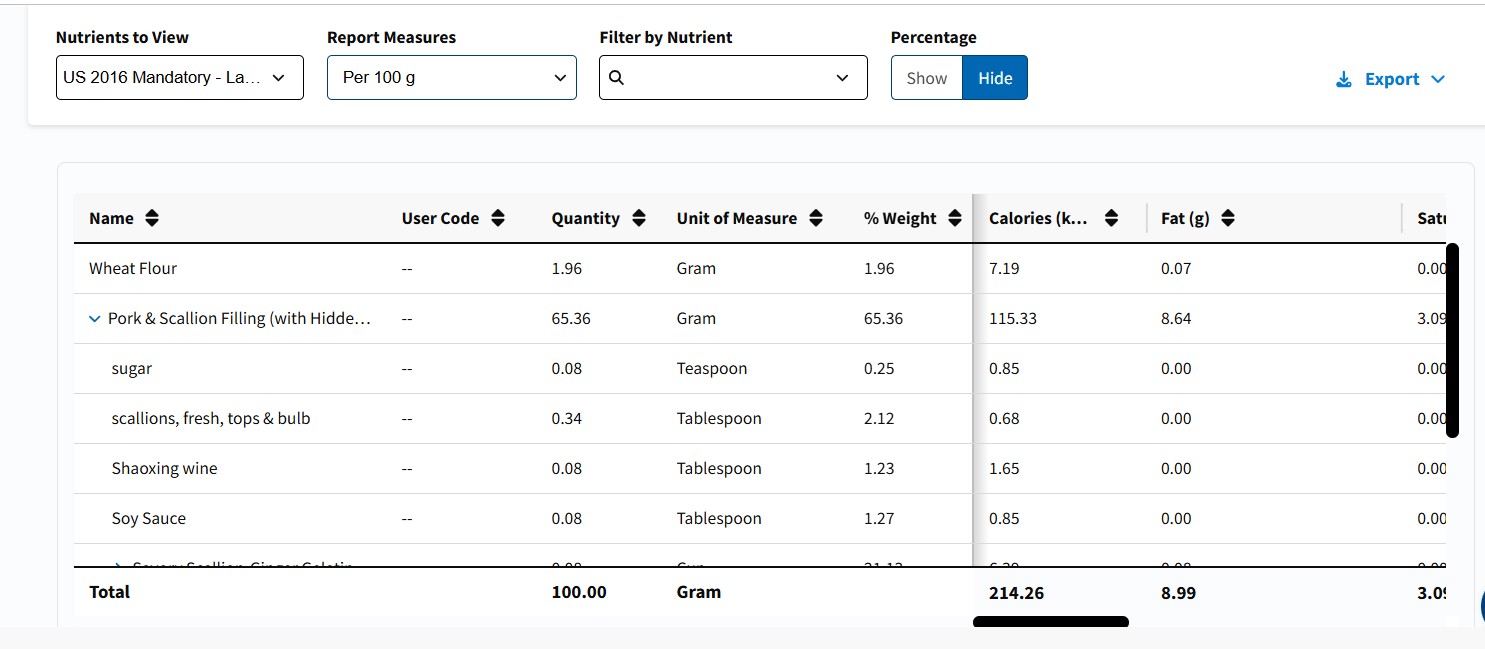1485x649 pixels.
Task: Open the Export menu chevron
Action: coord(1438,79)
